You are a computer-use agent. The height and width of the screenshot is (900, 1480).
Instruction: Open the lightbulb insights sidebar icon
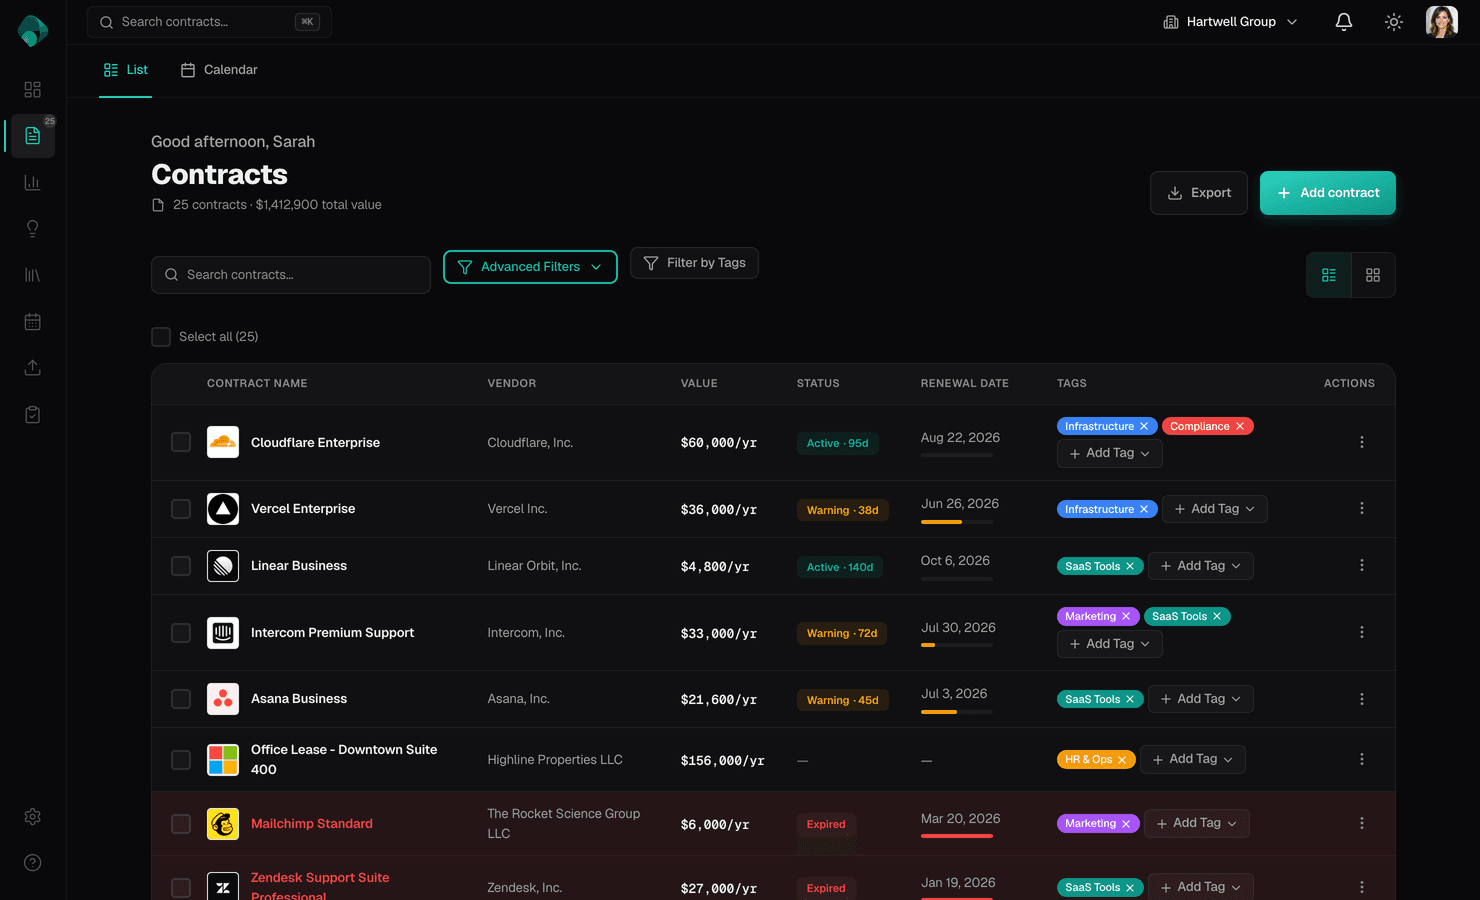(x=33, y=229)
